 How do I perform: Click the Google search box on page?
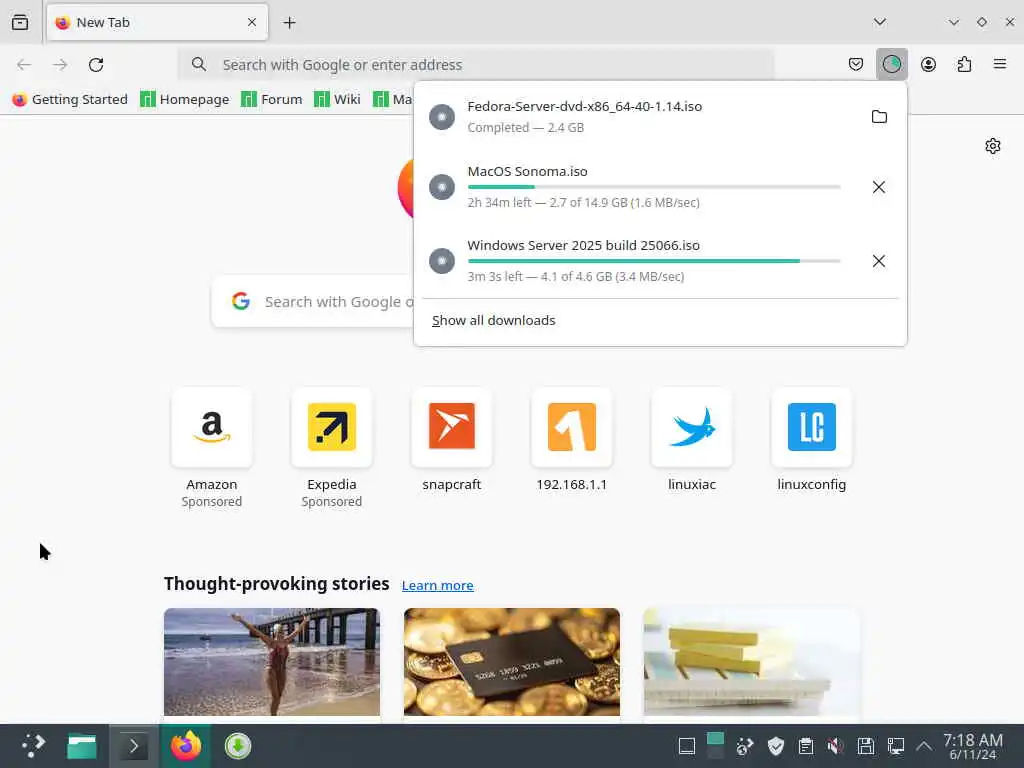[x=313, y=301]
